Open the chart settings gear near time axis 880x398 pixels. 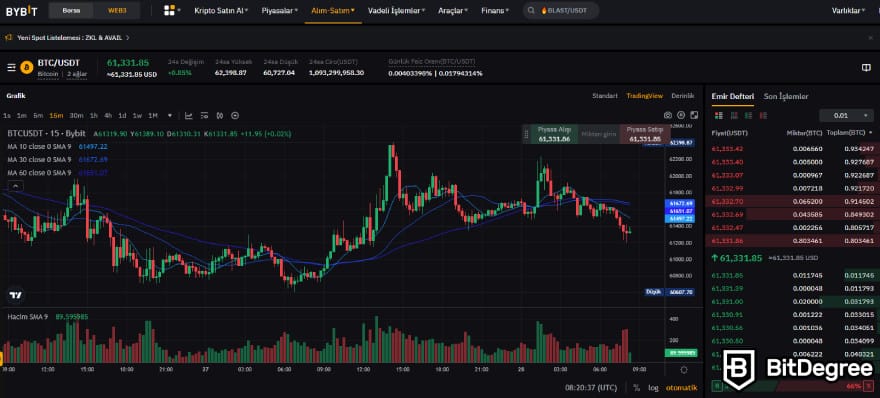684,370
